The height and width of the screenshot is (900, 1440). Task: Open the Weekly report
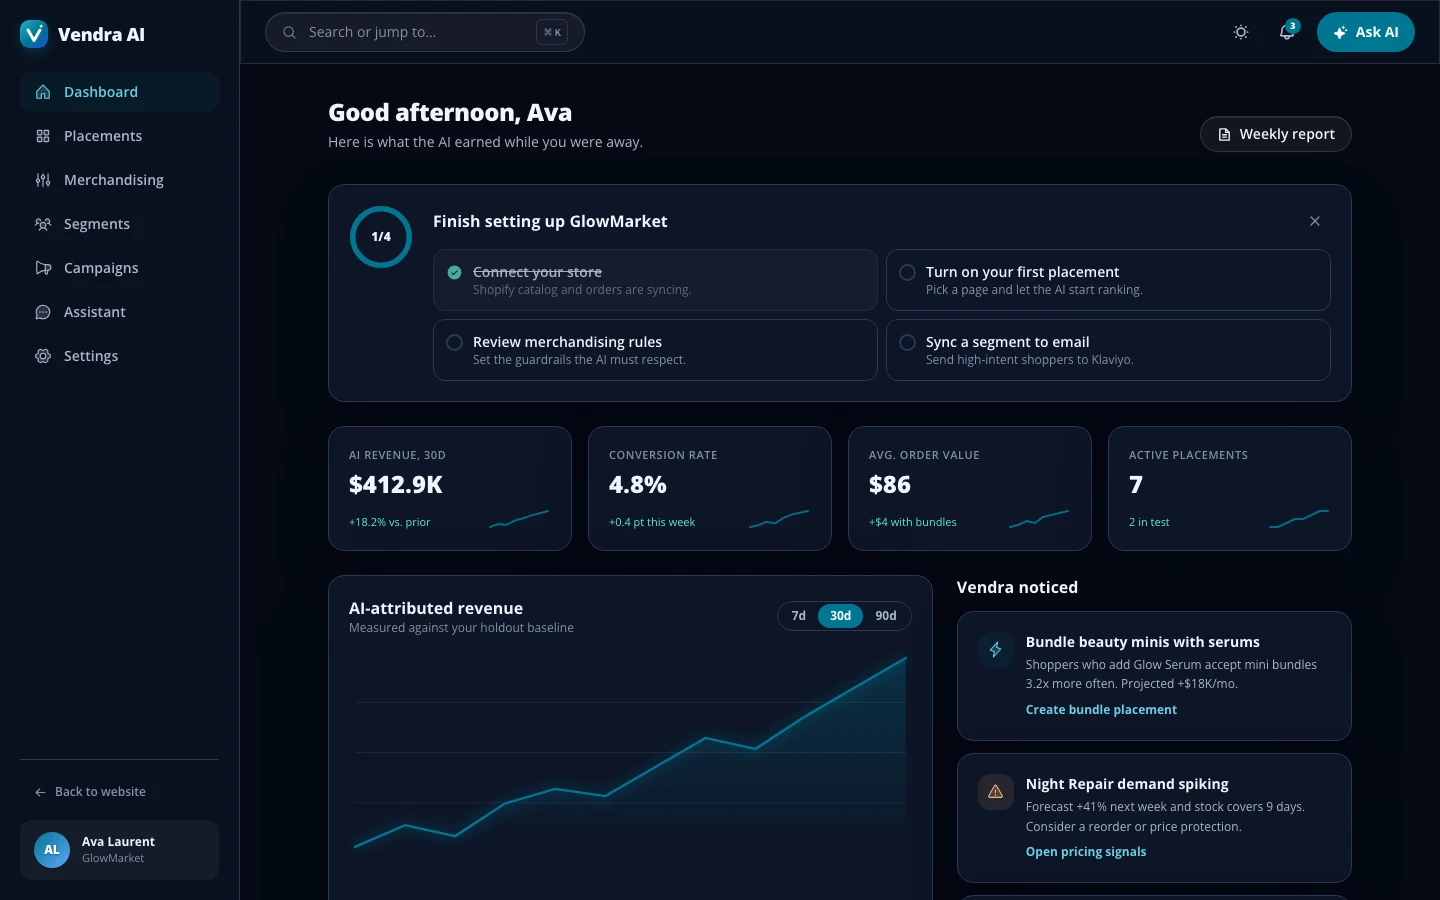pos(1275,134)
